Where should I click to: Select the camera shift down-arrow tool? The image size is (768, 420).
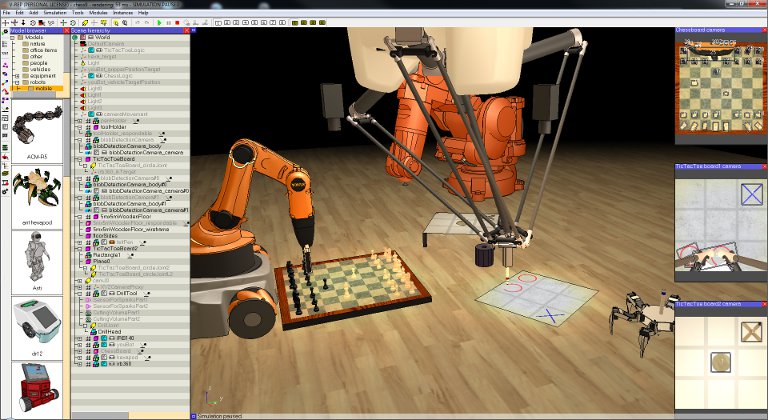coord(24,23)
